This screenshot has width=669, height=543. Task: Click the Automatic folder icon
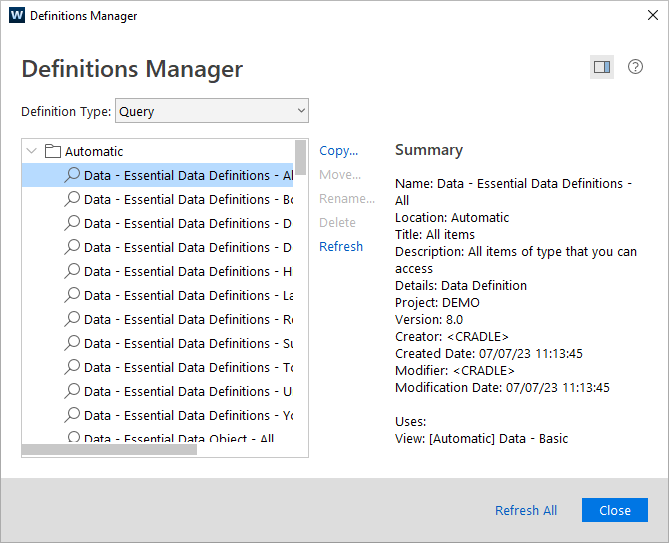tap(52, 151)
